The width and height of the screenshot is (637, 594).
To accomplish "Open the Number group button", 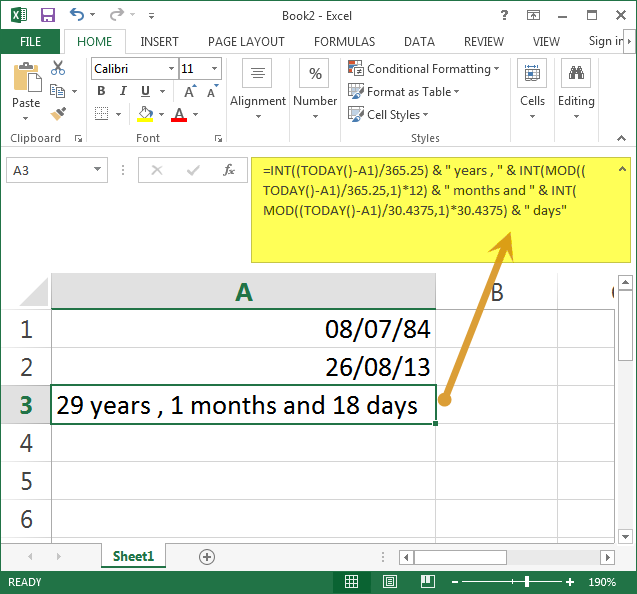I will coord(315,90).
